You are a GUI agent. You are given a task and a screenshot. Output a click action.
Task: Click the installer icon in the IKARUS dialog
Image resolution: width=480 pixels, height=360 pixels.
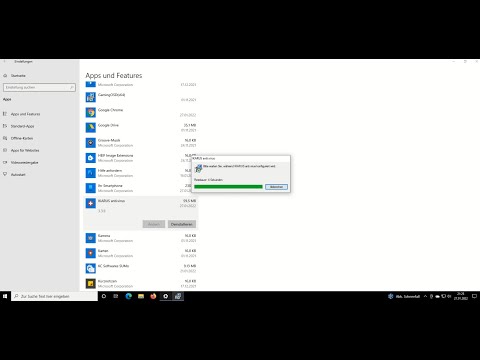[198, 168]
